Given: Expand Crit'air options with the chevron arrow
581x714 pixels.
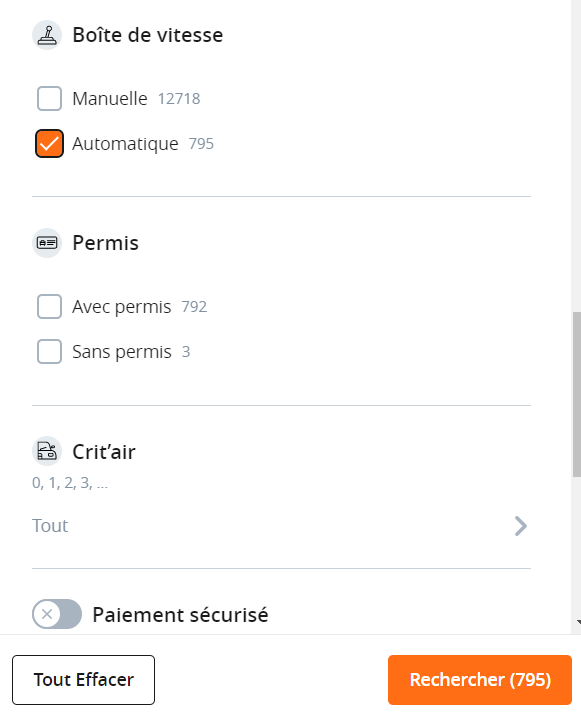Looking at the screenshot, I should pos(520,526).
